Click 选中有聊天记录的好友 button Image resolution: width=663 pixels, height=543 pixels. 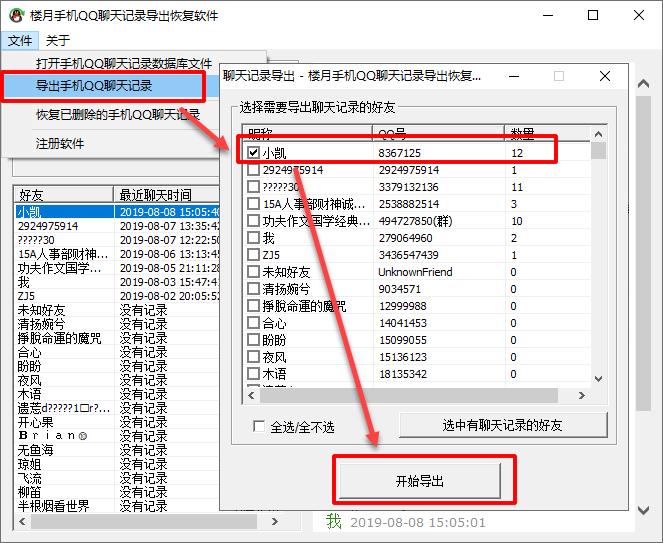point(503,425)
